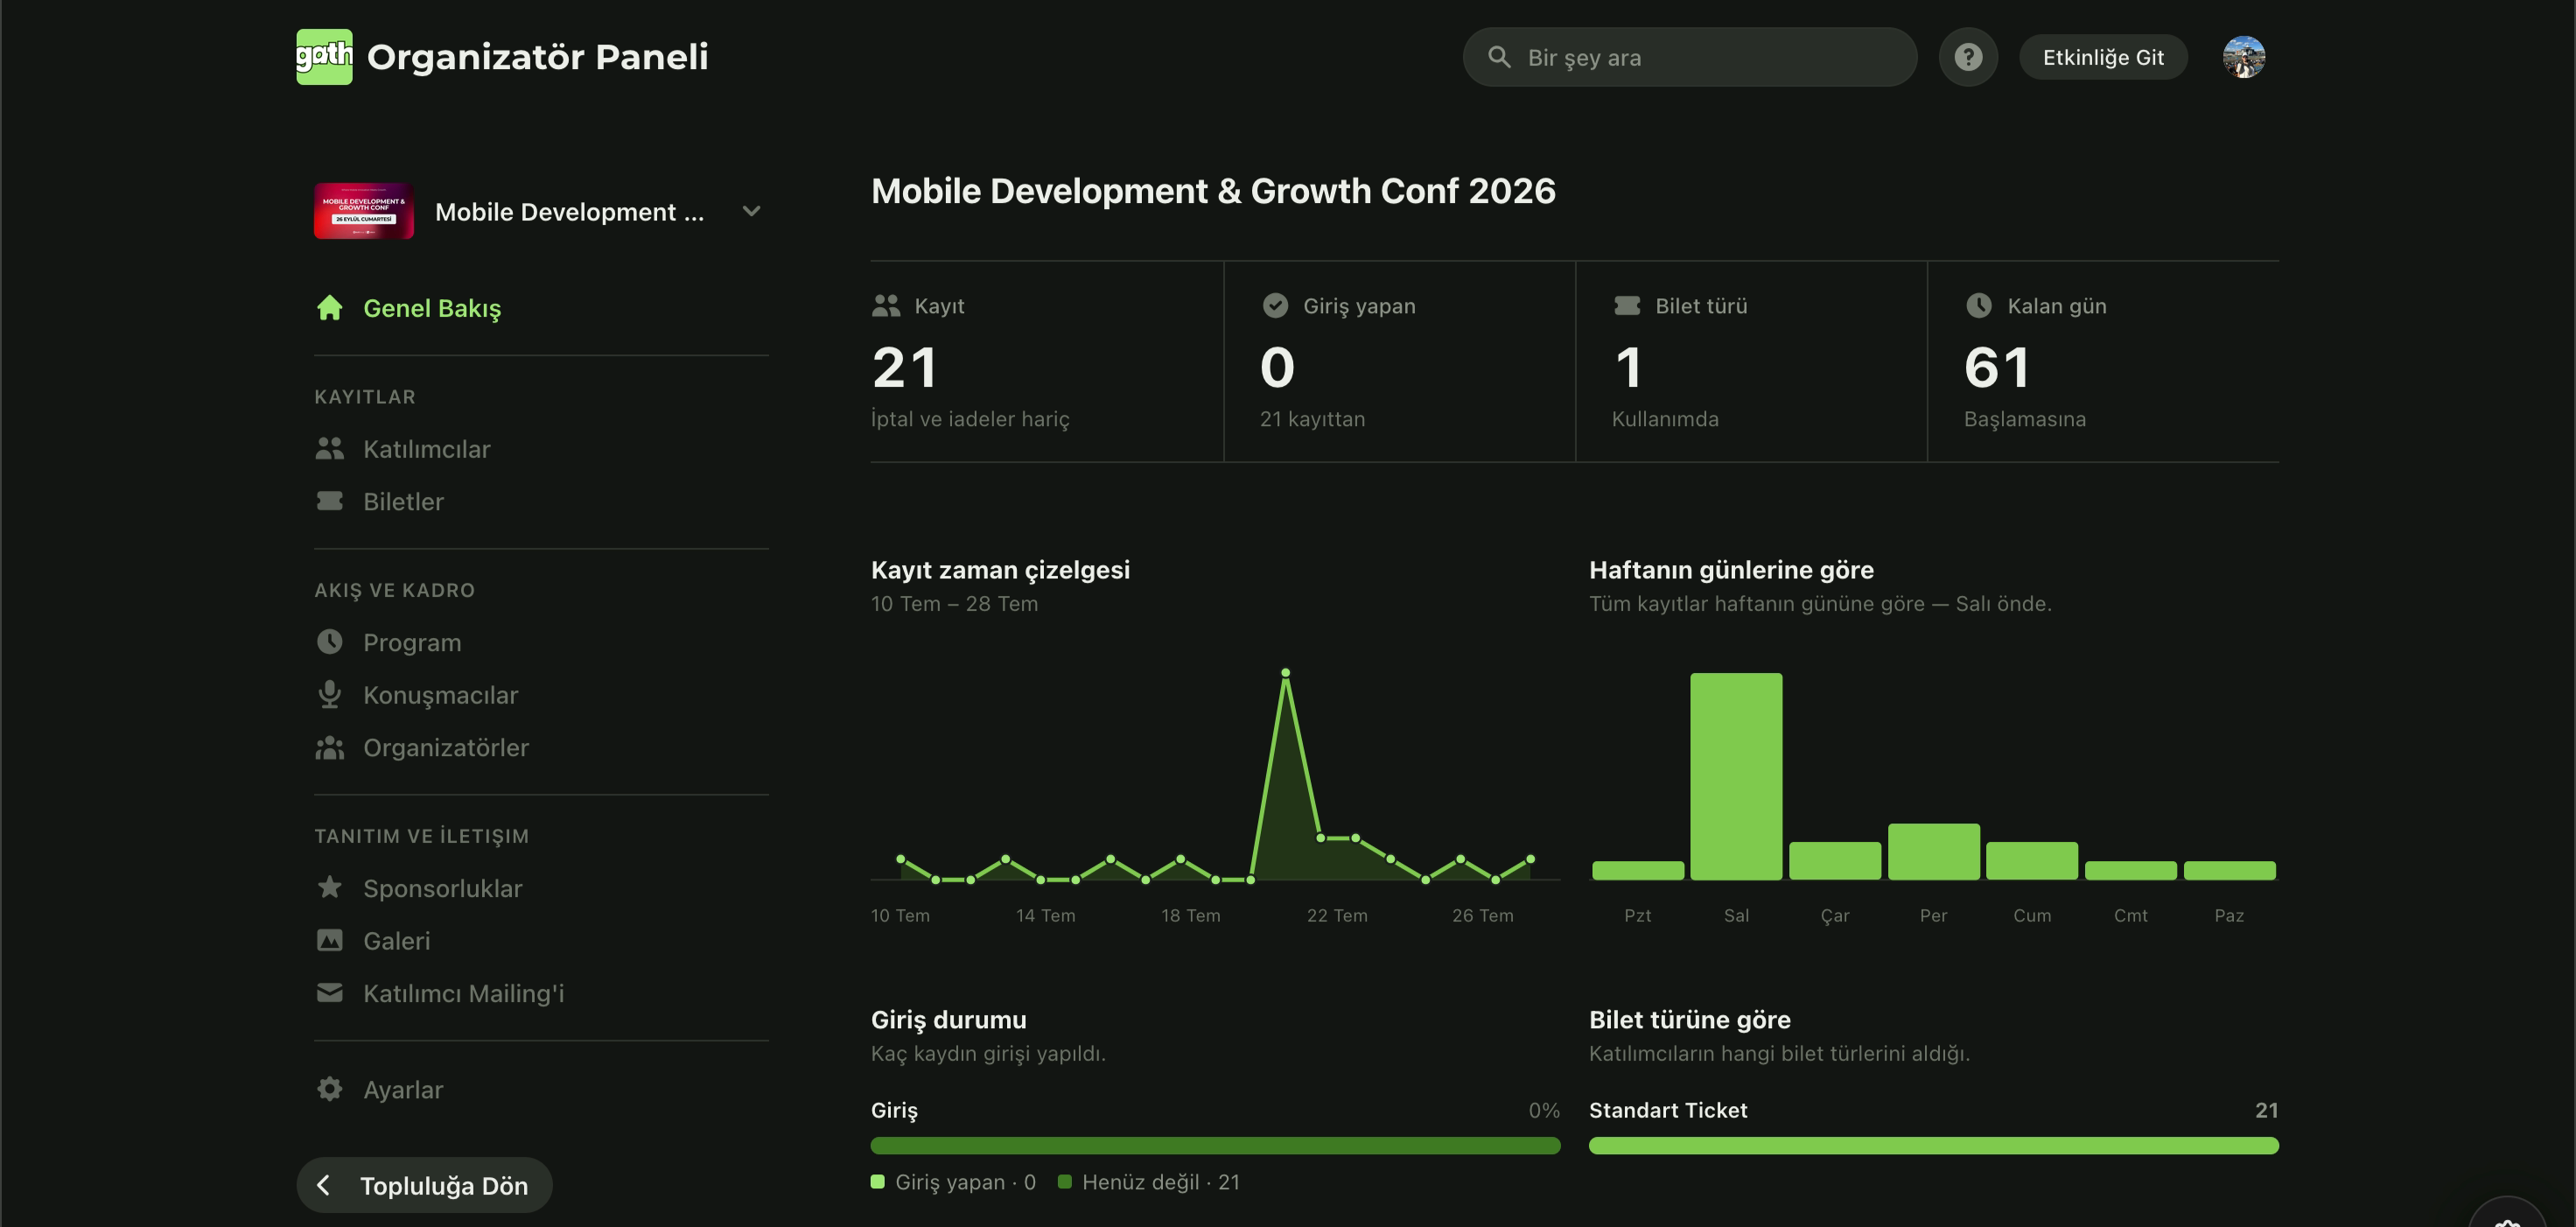2576x1227 pixels.
Task: Click the Biletler ticket icon
Action: (x=329, y=501)
